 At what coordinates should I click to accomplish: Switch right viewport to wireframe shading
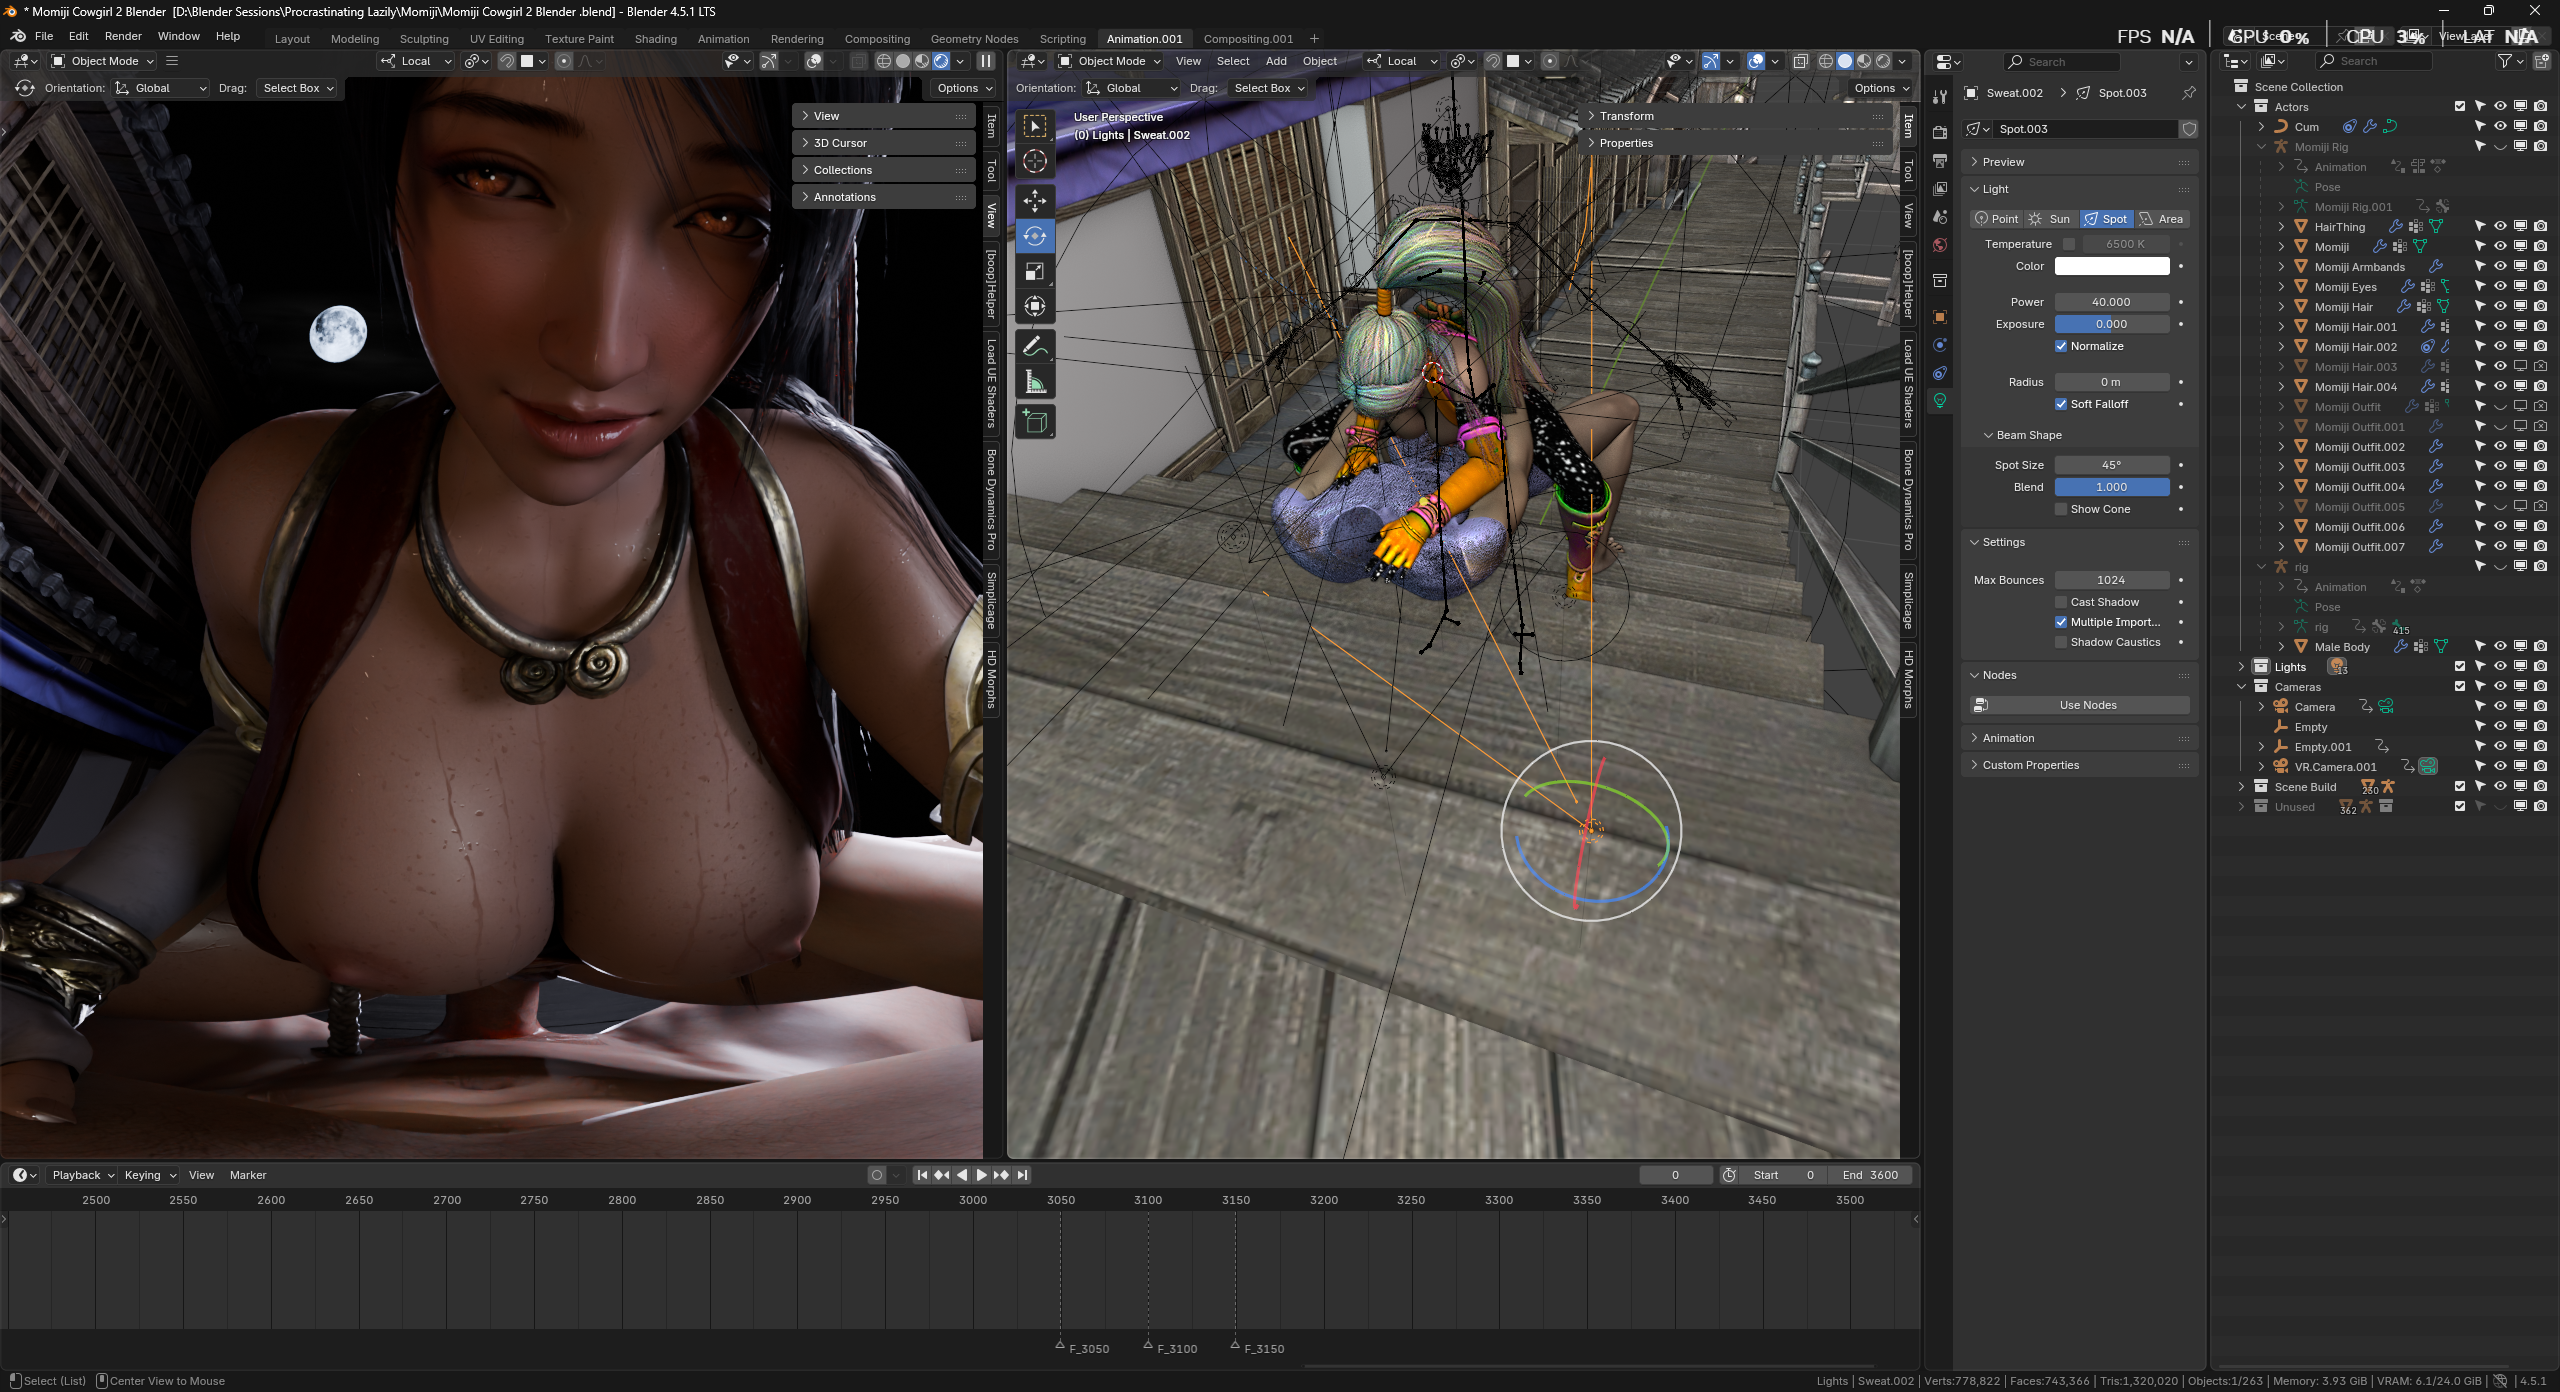click(1826, 61)
